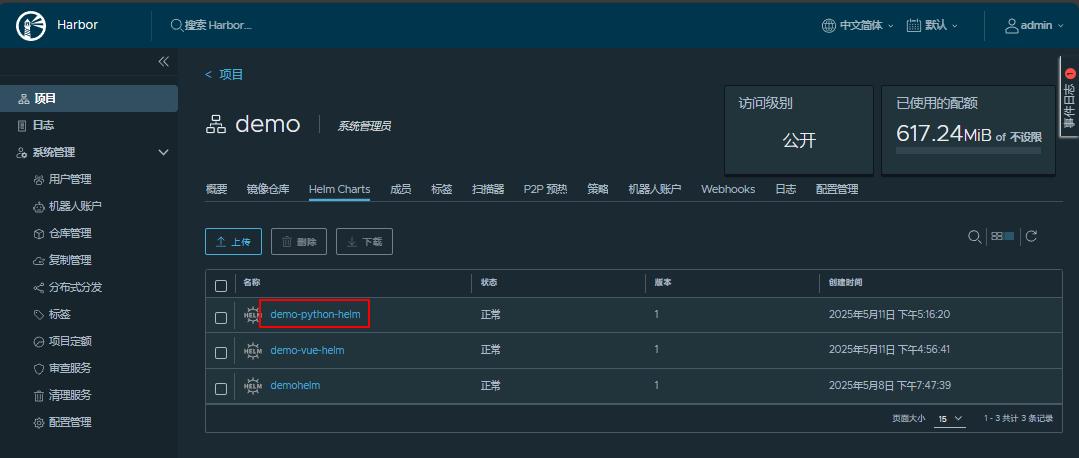Click the 项目 sidebar icon
1079x458 pixels.
(x=23, y=99)
